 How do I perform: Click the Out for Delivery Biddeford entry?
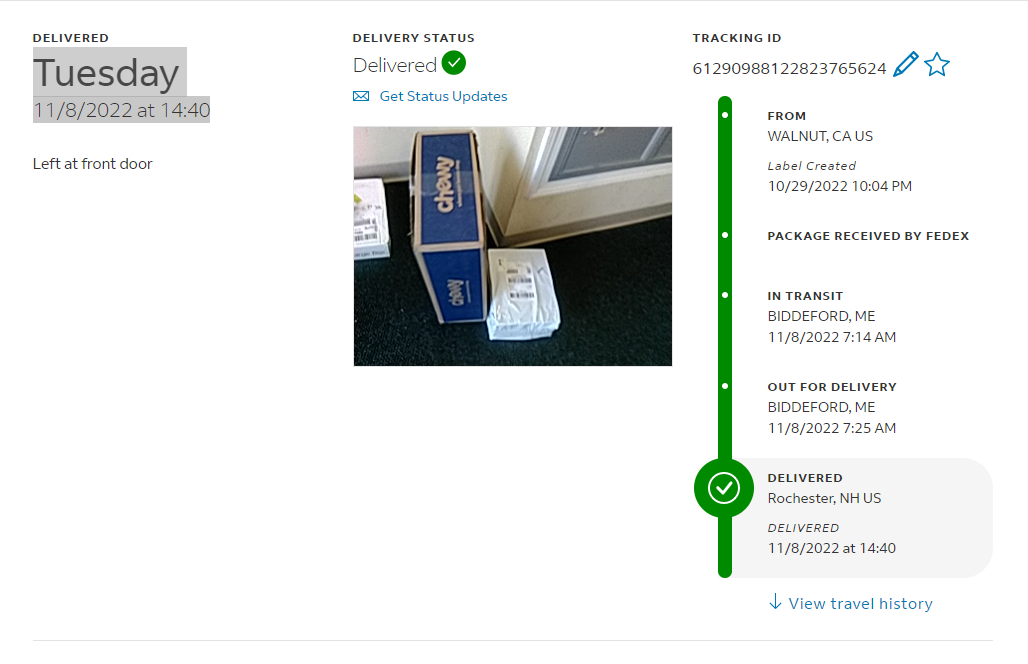coord(832,408)
